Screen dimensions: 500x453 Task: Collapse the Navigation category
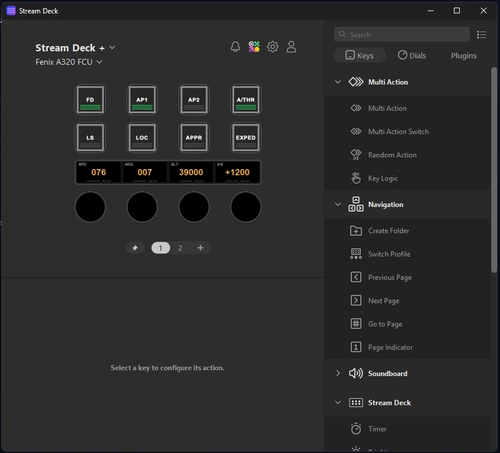click(x=338, y=204)
